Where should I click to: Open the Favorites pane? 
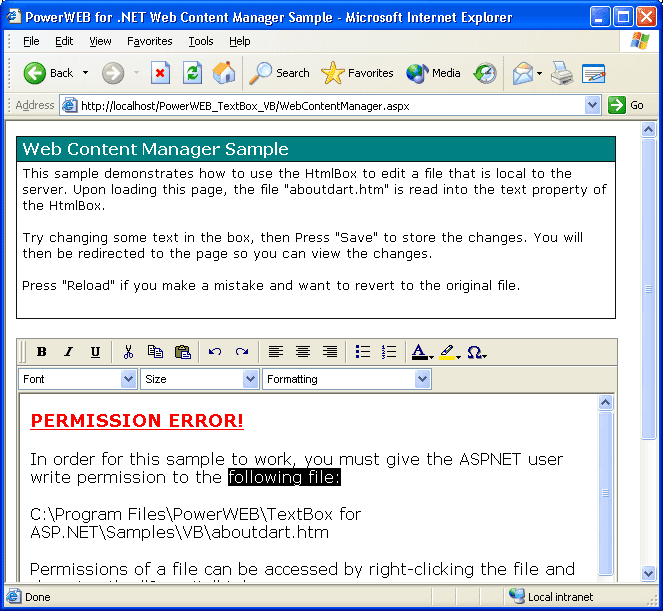click(x=357, y=73)
